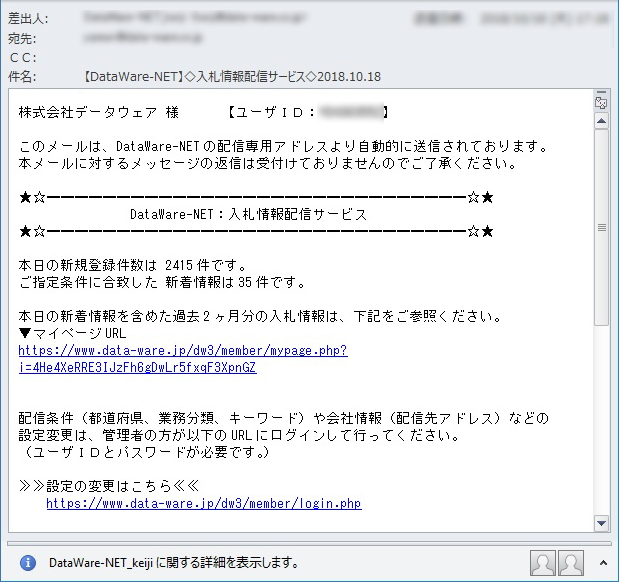
Task: Click the CC label
Action: point(23,58)
